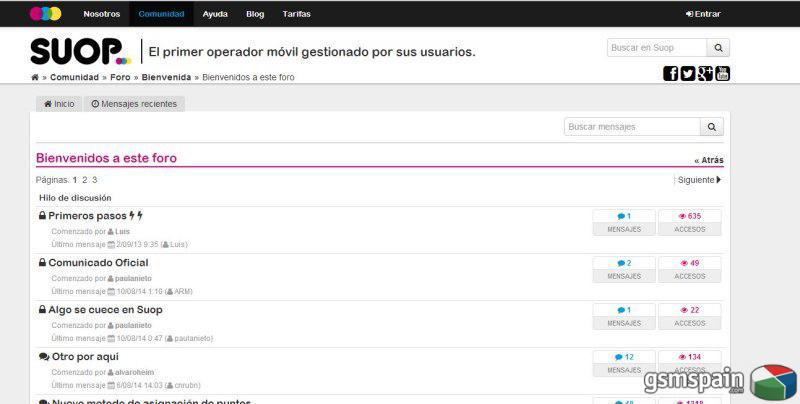The height and width of the screenshot is (404, 800).
Task: Click the tricolor Suop logo in top bar
Action: 45,14
